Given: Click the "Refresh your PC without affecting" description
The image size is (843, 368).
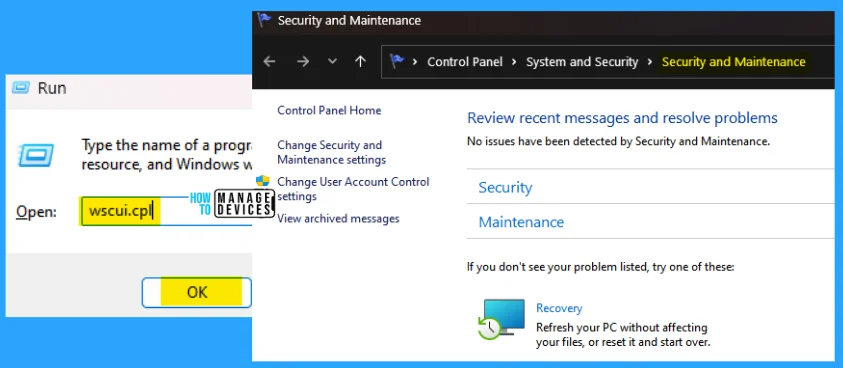Looking at the screenshot, I should (623, 335).
